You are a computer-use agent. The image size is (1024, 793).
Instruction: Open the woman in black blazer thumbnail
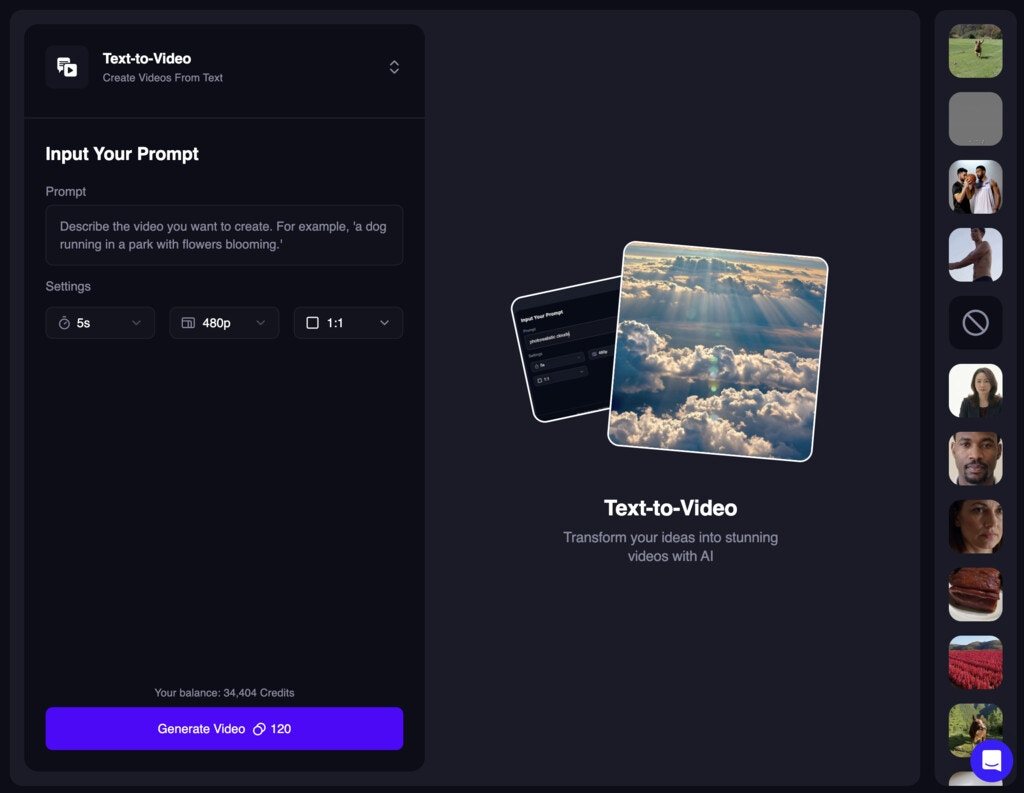[975, 390]
